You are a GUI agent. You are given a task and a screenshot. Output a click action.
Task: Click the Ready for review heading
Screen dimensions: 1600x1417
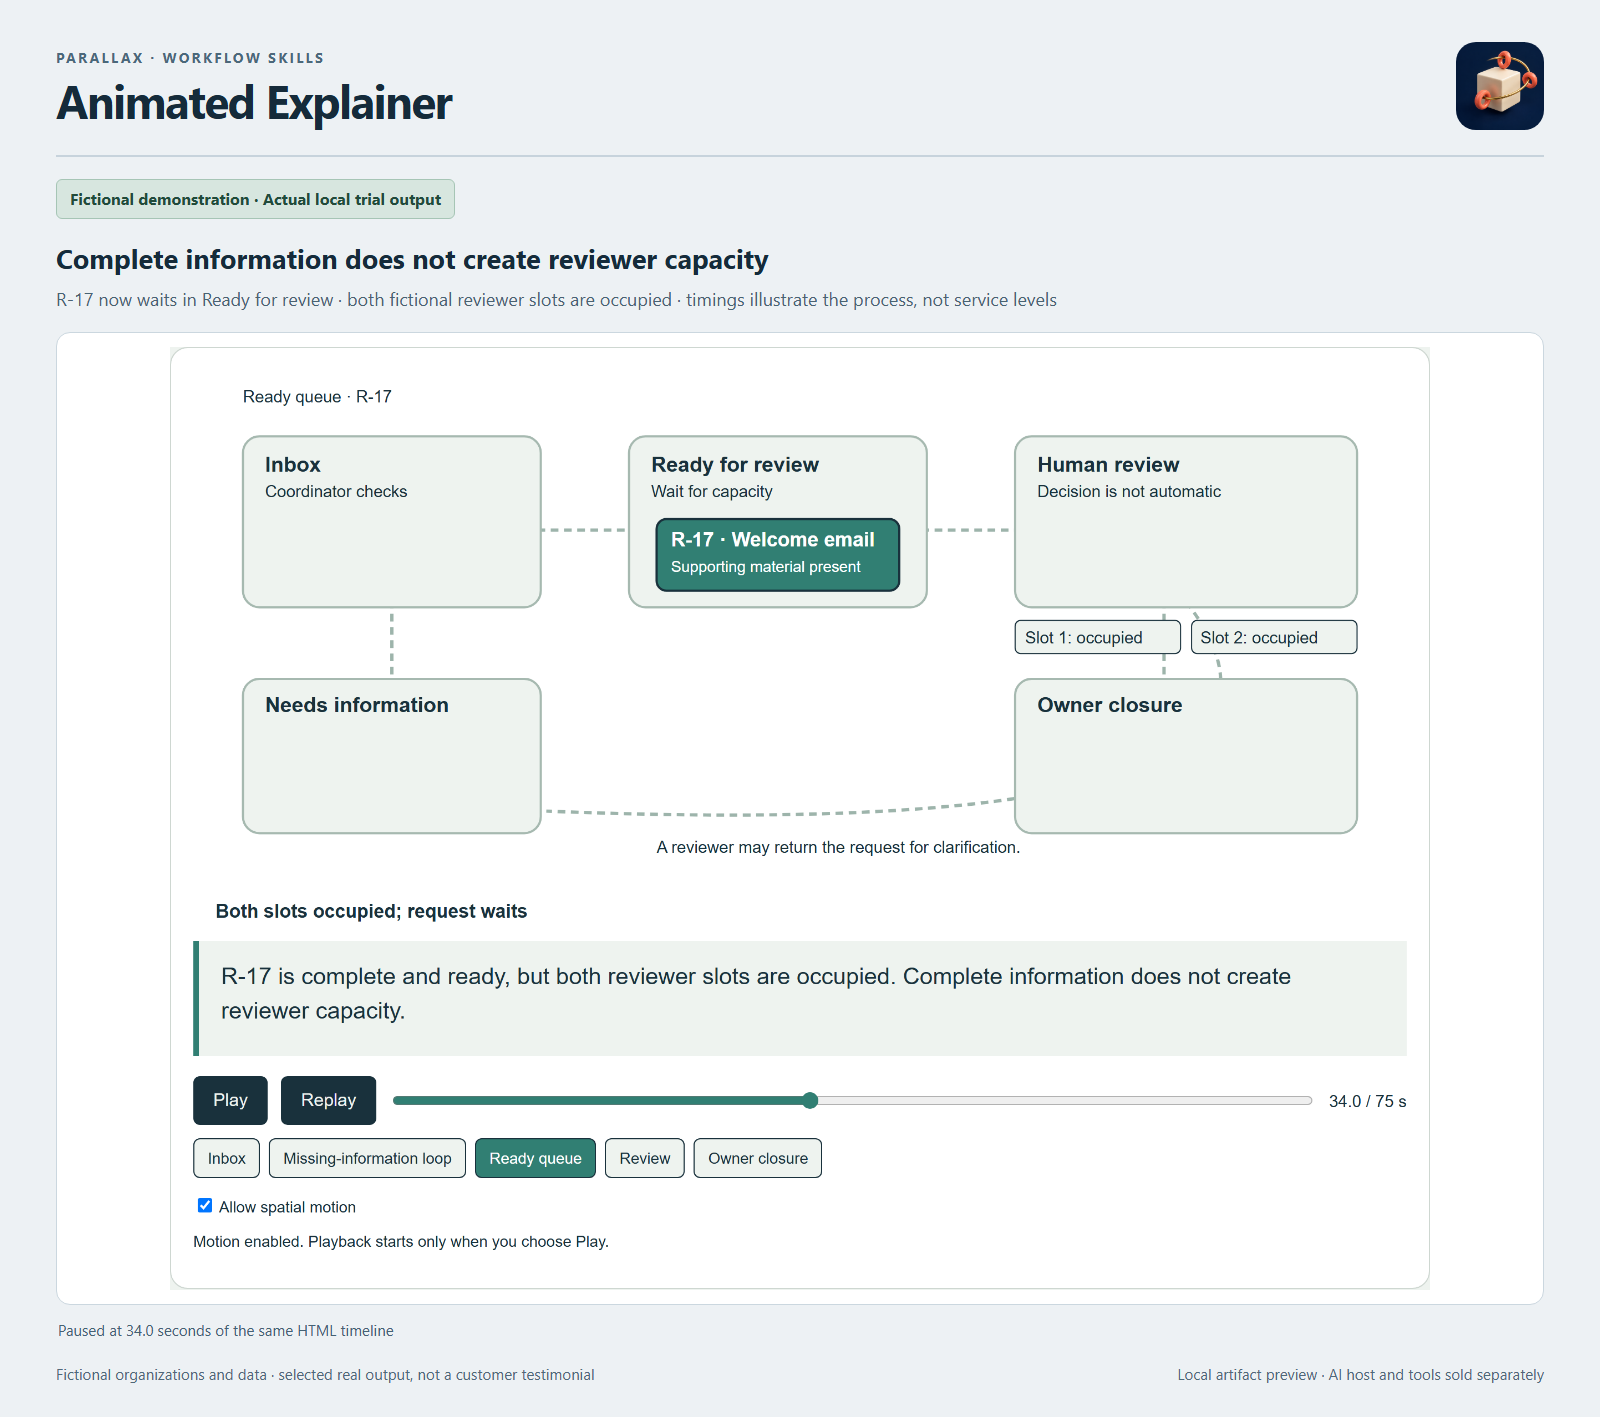(735, 465)
